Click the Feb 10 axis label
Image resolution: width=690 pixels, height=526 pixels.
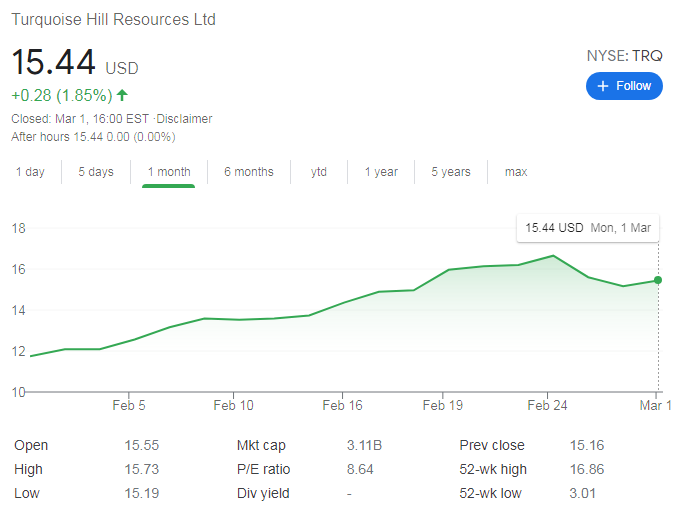point(233,405)
